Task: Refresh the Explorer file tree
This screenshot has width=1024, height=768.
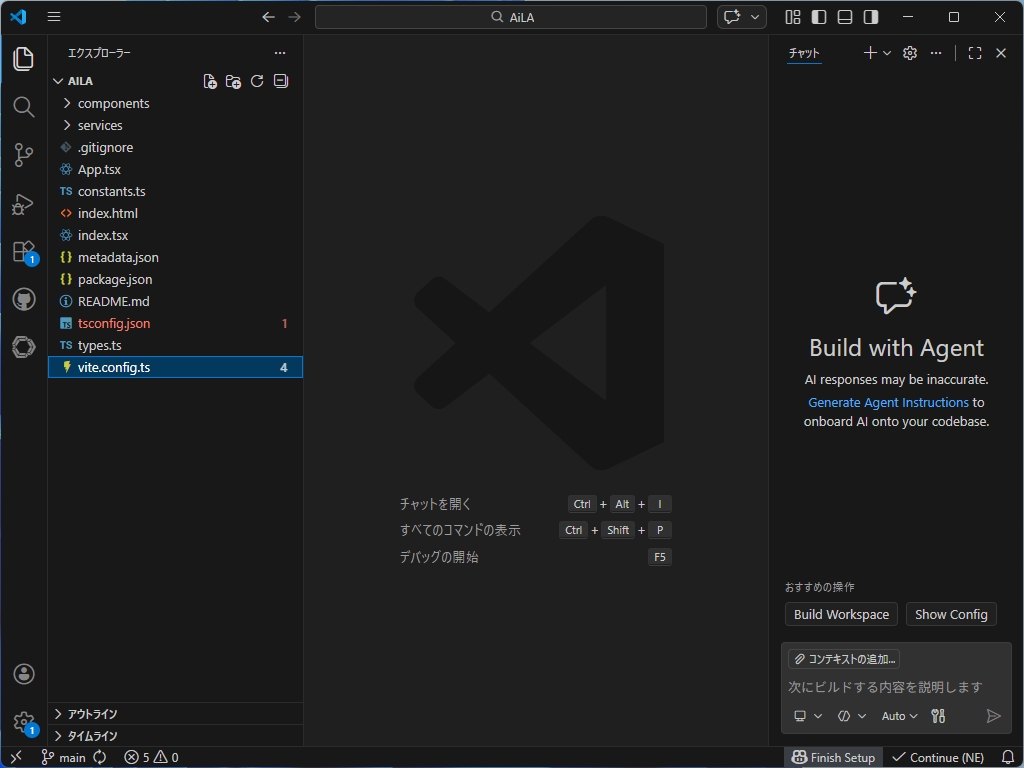Action: [x=257, y=81]
